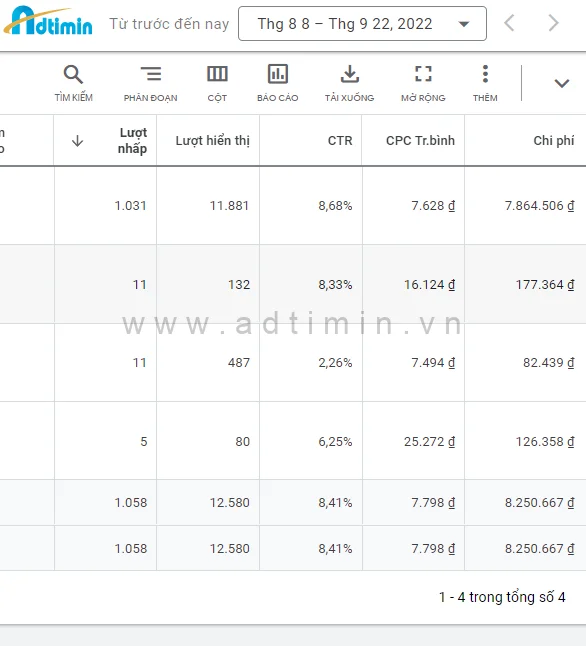
Task: Collapse toolbar with the chevron arrow
Action: pyautogui.click(x=561, y=84)
